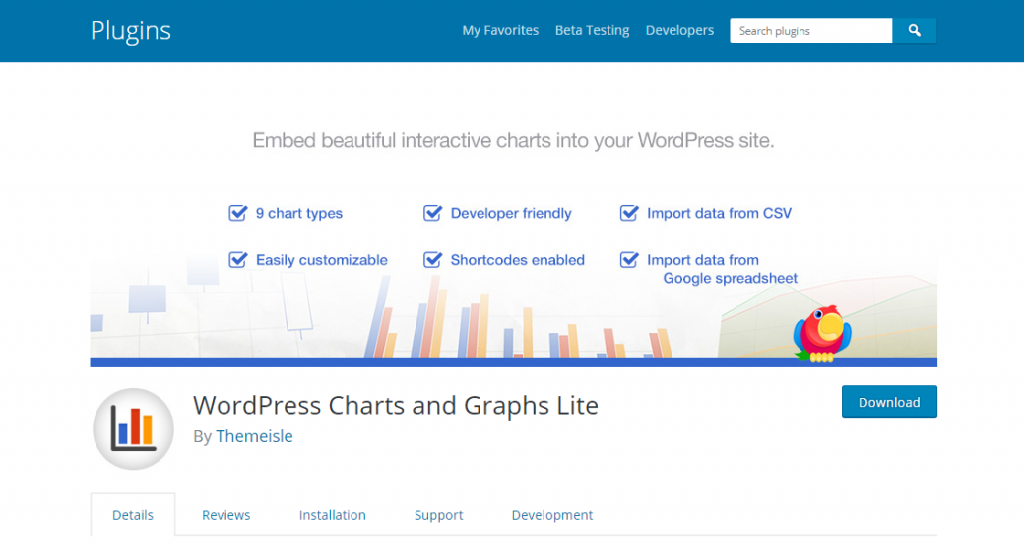Go to the Support tab
This screenshot has width=1024, height=549.
click(439, 515)
